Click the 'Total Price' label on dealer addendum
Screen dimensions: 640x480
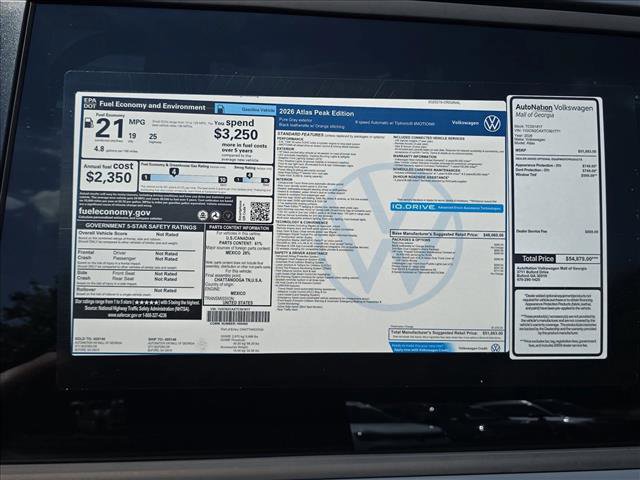pyautogui.click(x=538, y=259)
